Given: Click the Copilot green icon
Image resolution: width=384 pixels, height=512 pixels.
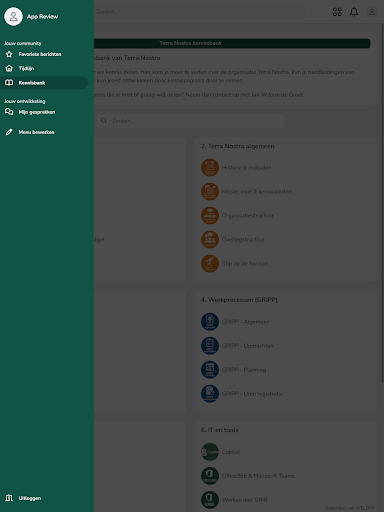Looking at the screenshot, I should [x=210, y=452].
